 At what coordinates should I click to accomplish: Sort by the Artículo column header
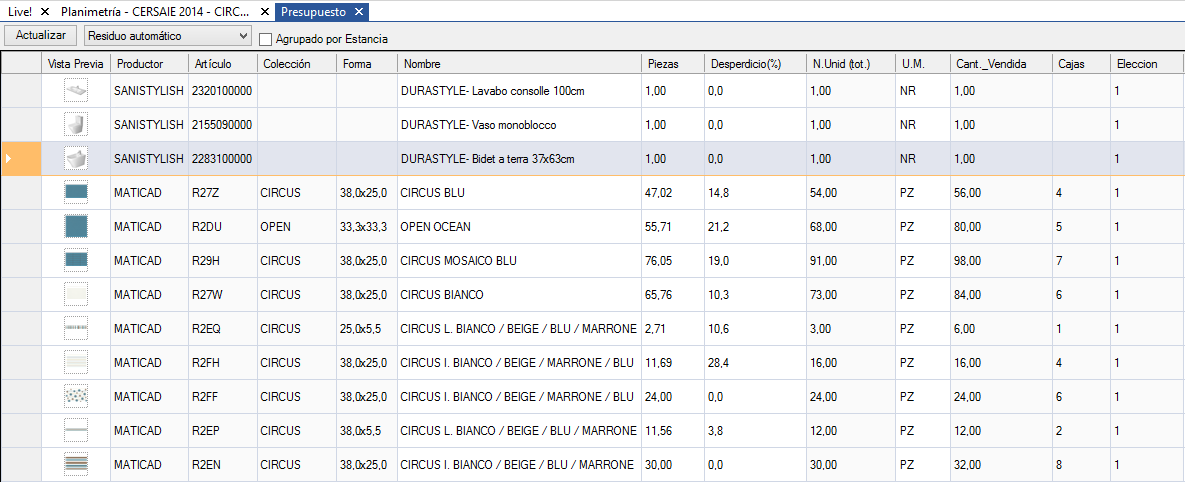[223, 63]
